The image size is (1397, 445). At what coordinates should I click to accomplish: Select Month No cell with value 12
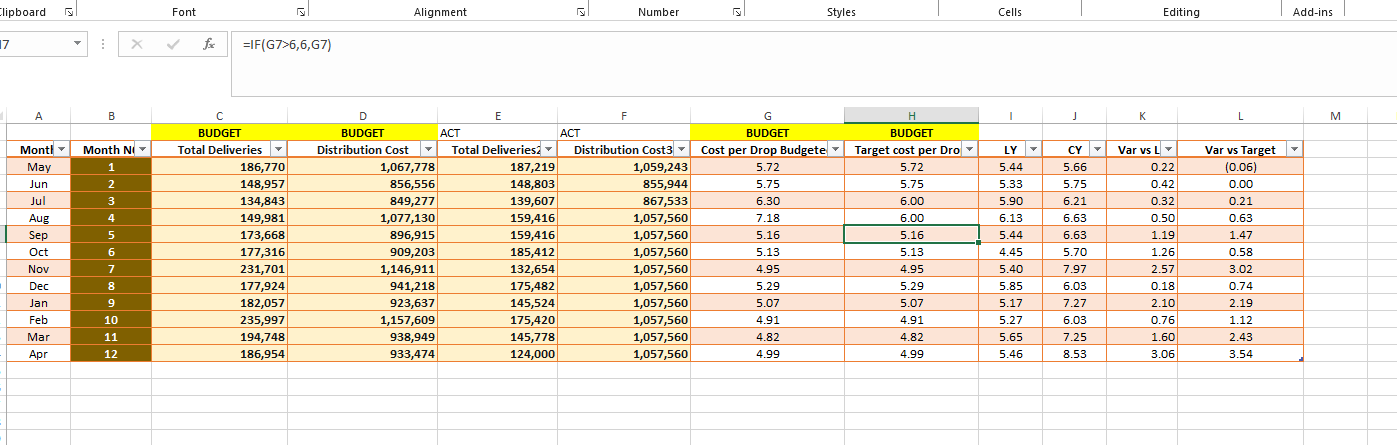click(111, 354)
